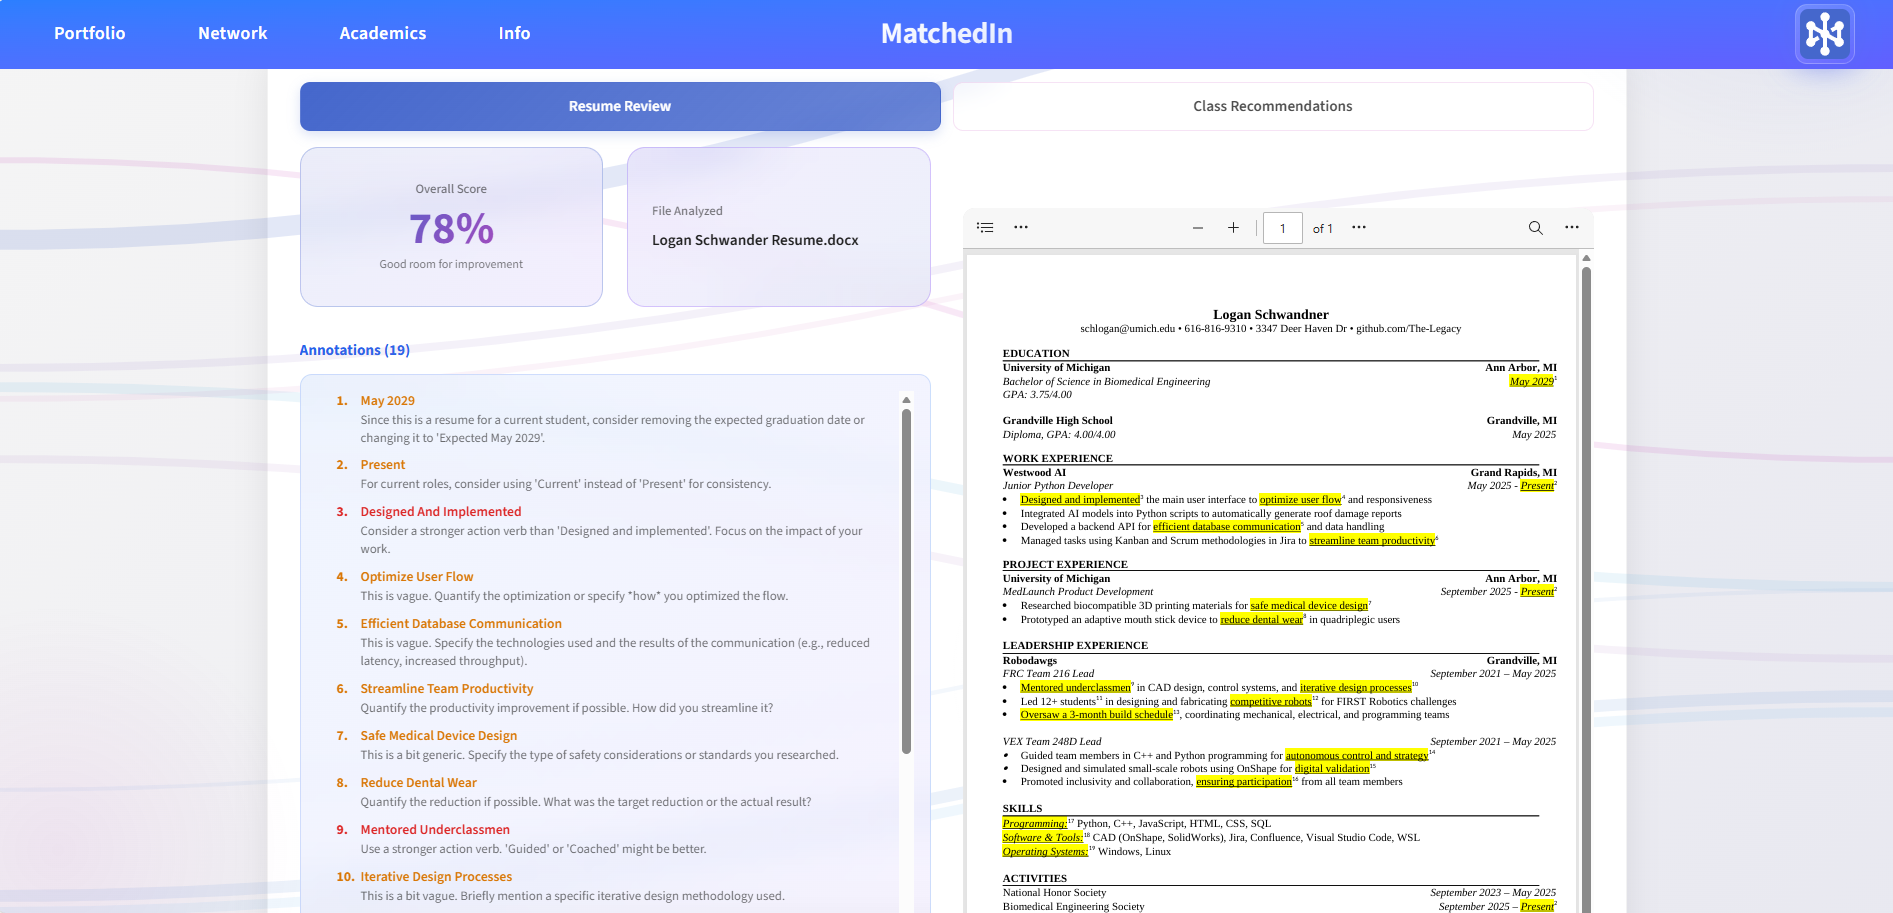Click the 78% overall score value
Viewport: 1893px width, 913px height.
click(x=451, y=229)
